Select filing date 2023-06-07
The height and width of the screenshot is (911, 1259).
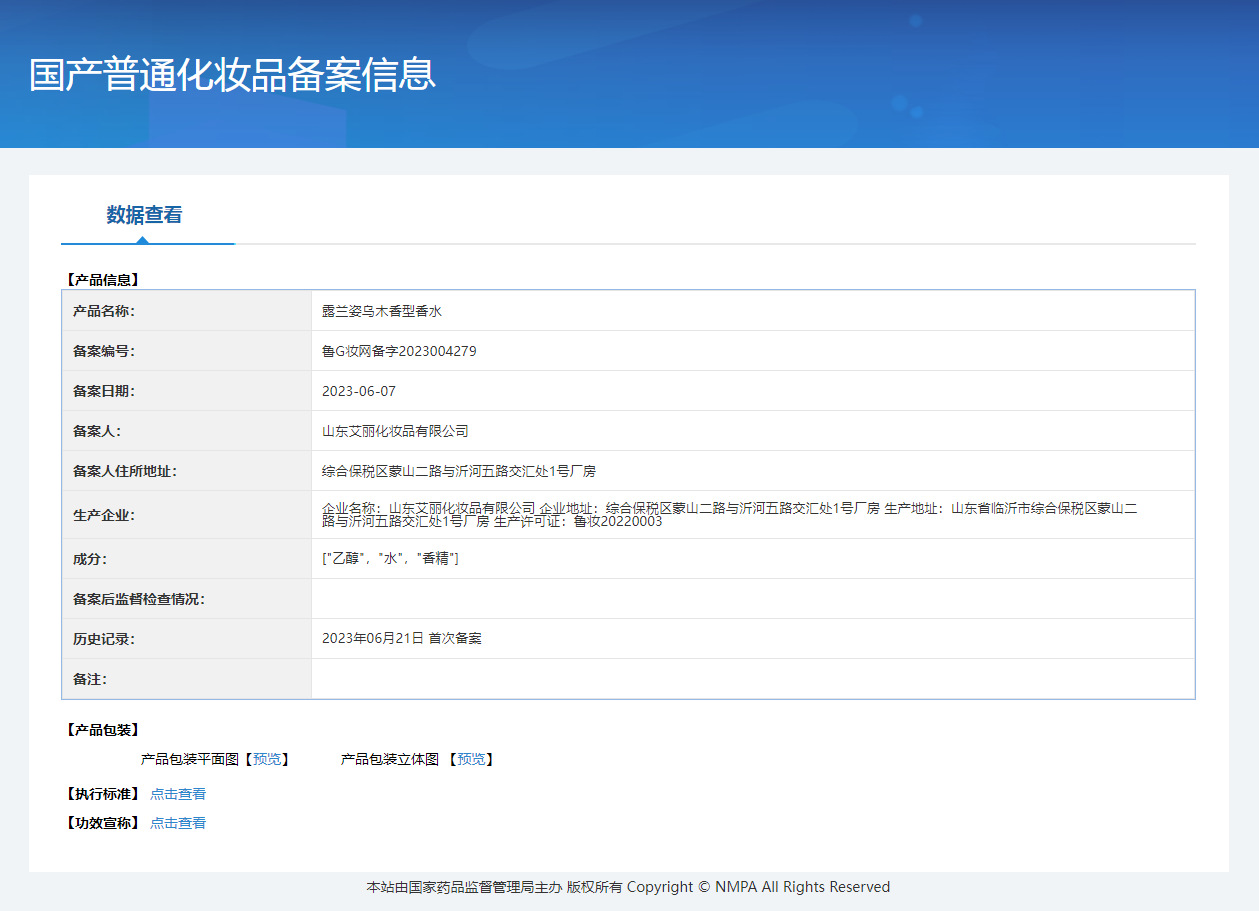pyautogui.click(x=359, y=391)
